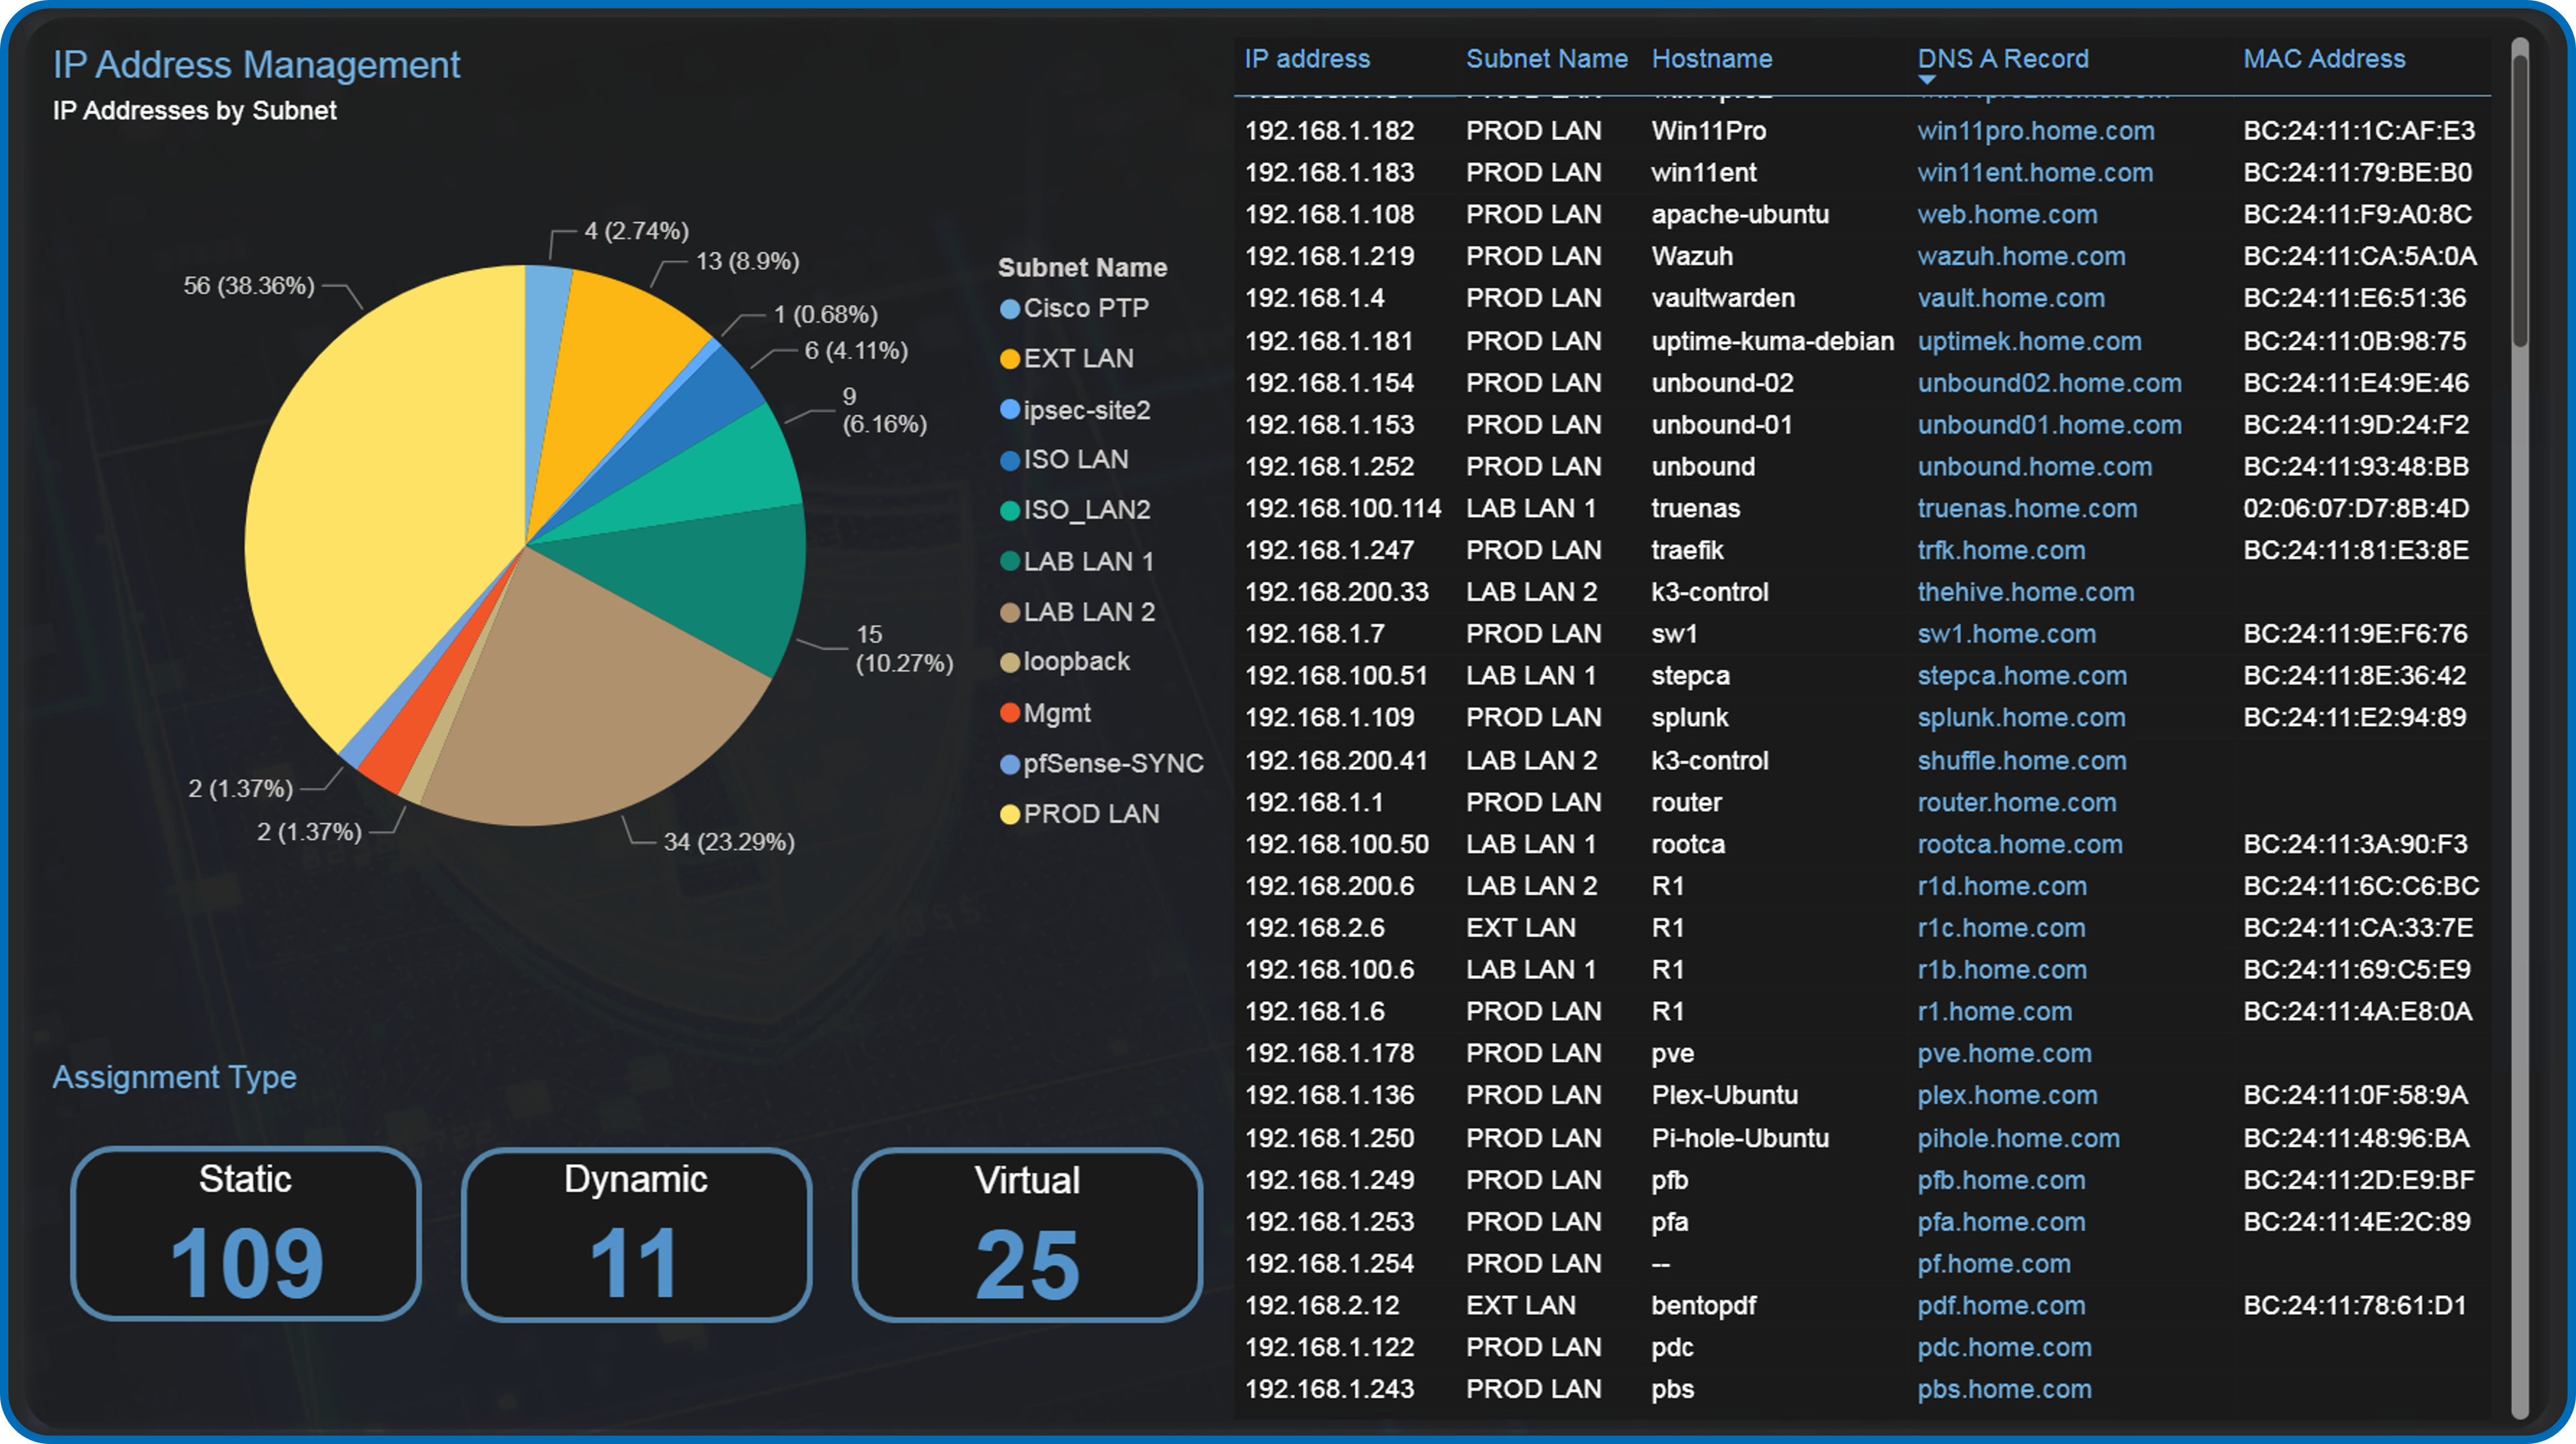
Task: Click the Mgmt red legend dot
Action: (x=1010, y=713)
